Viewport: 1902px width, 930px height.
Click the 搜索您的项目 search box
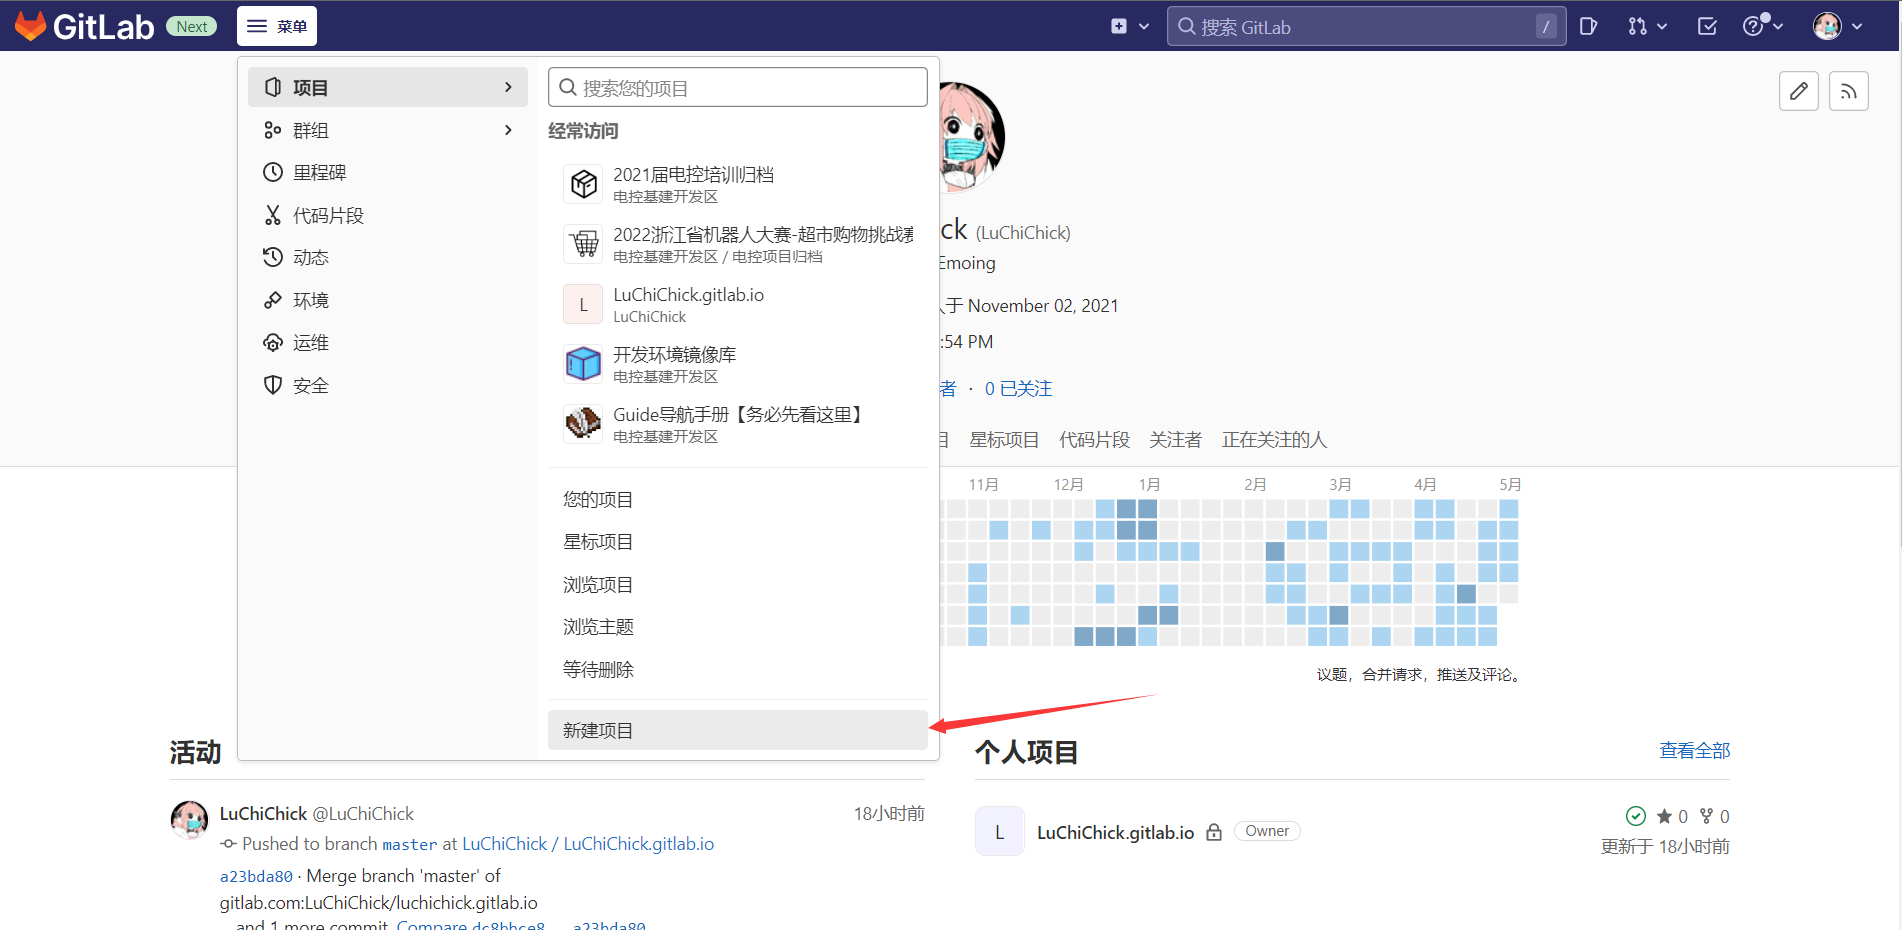tap(738, 87)
